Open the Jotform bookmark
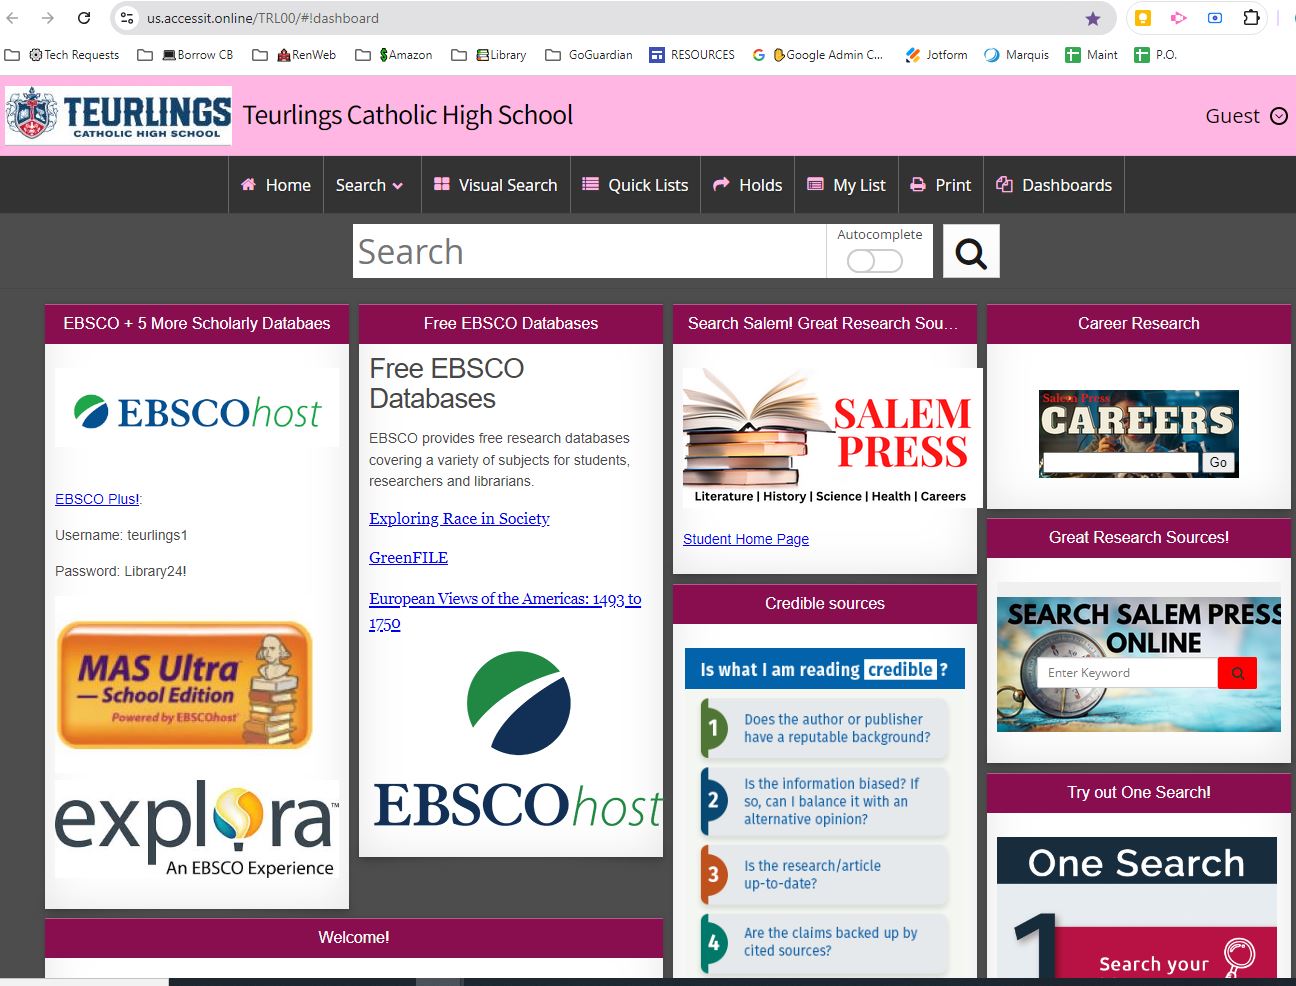Screen dimensions: 1296x986 coord(936,55)
